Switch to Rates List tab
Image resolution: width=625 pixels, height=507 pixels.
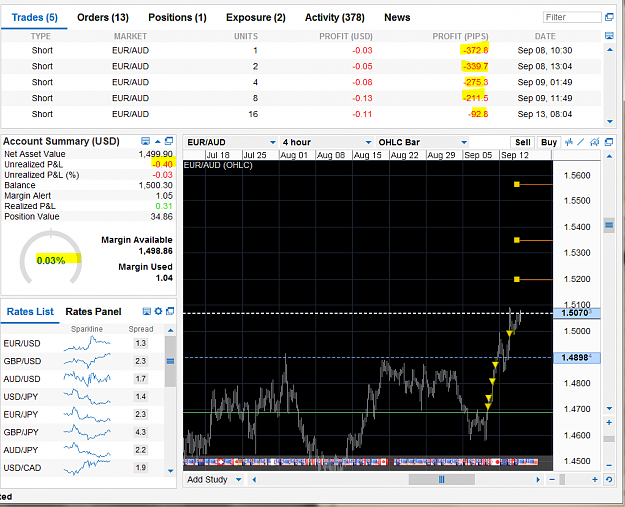[x=30, y=312]
